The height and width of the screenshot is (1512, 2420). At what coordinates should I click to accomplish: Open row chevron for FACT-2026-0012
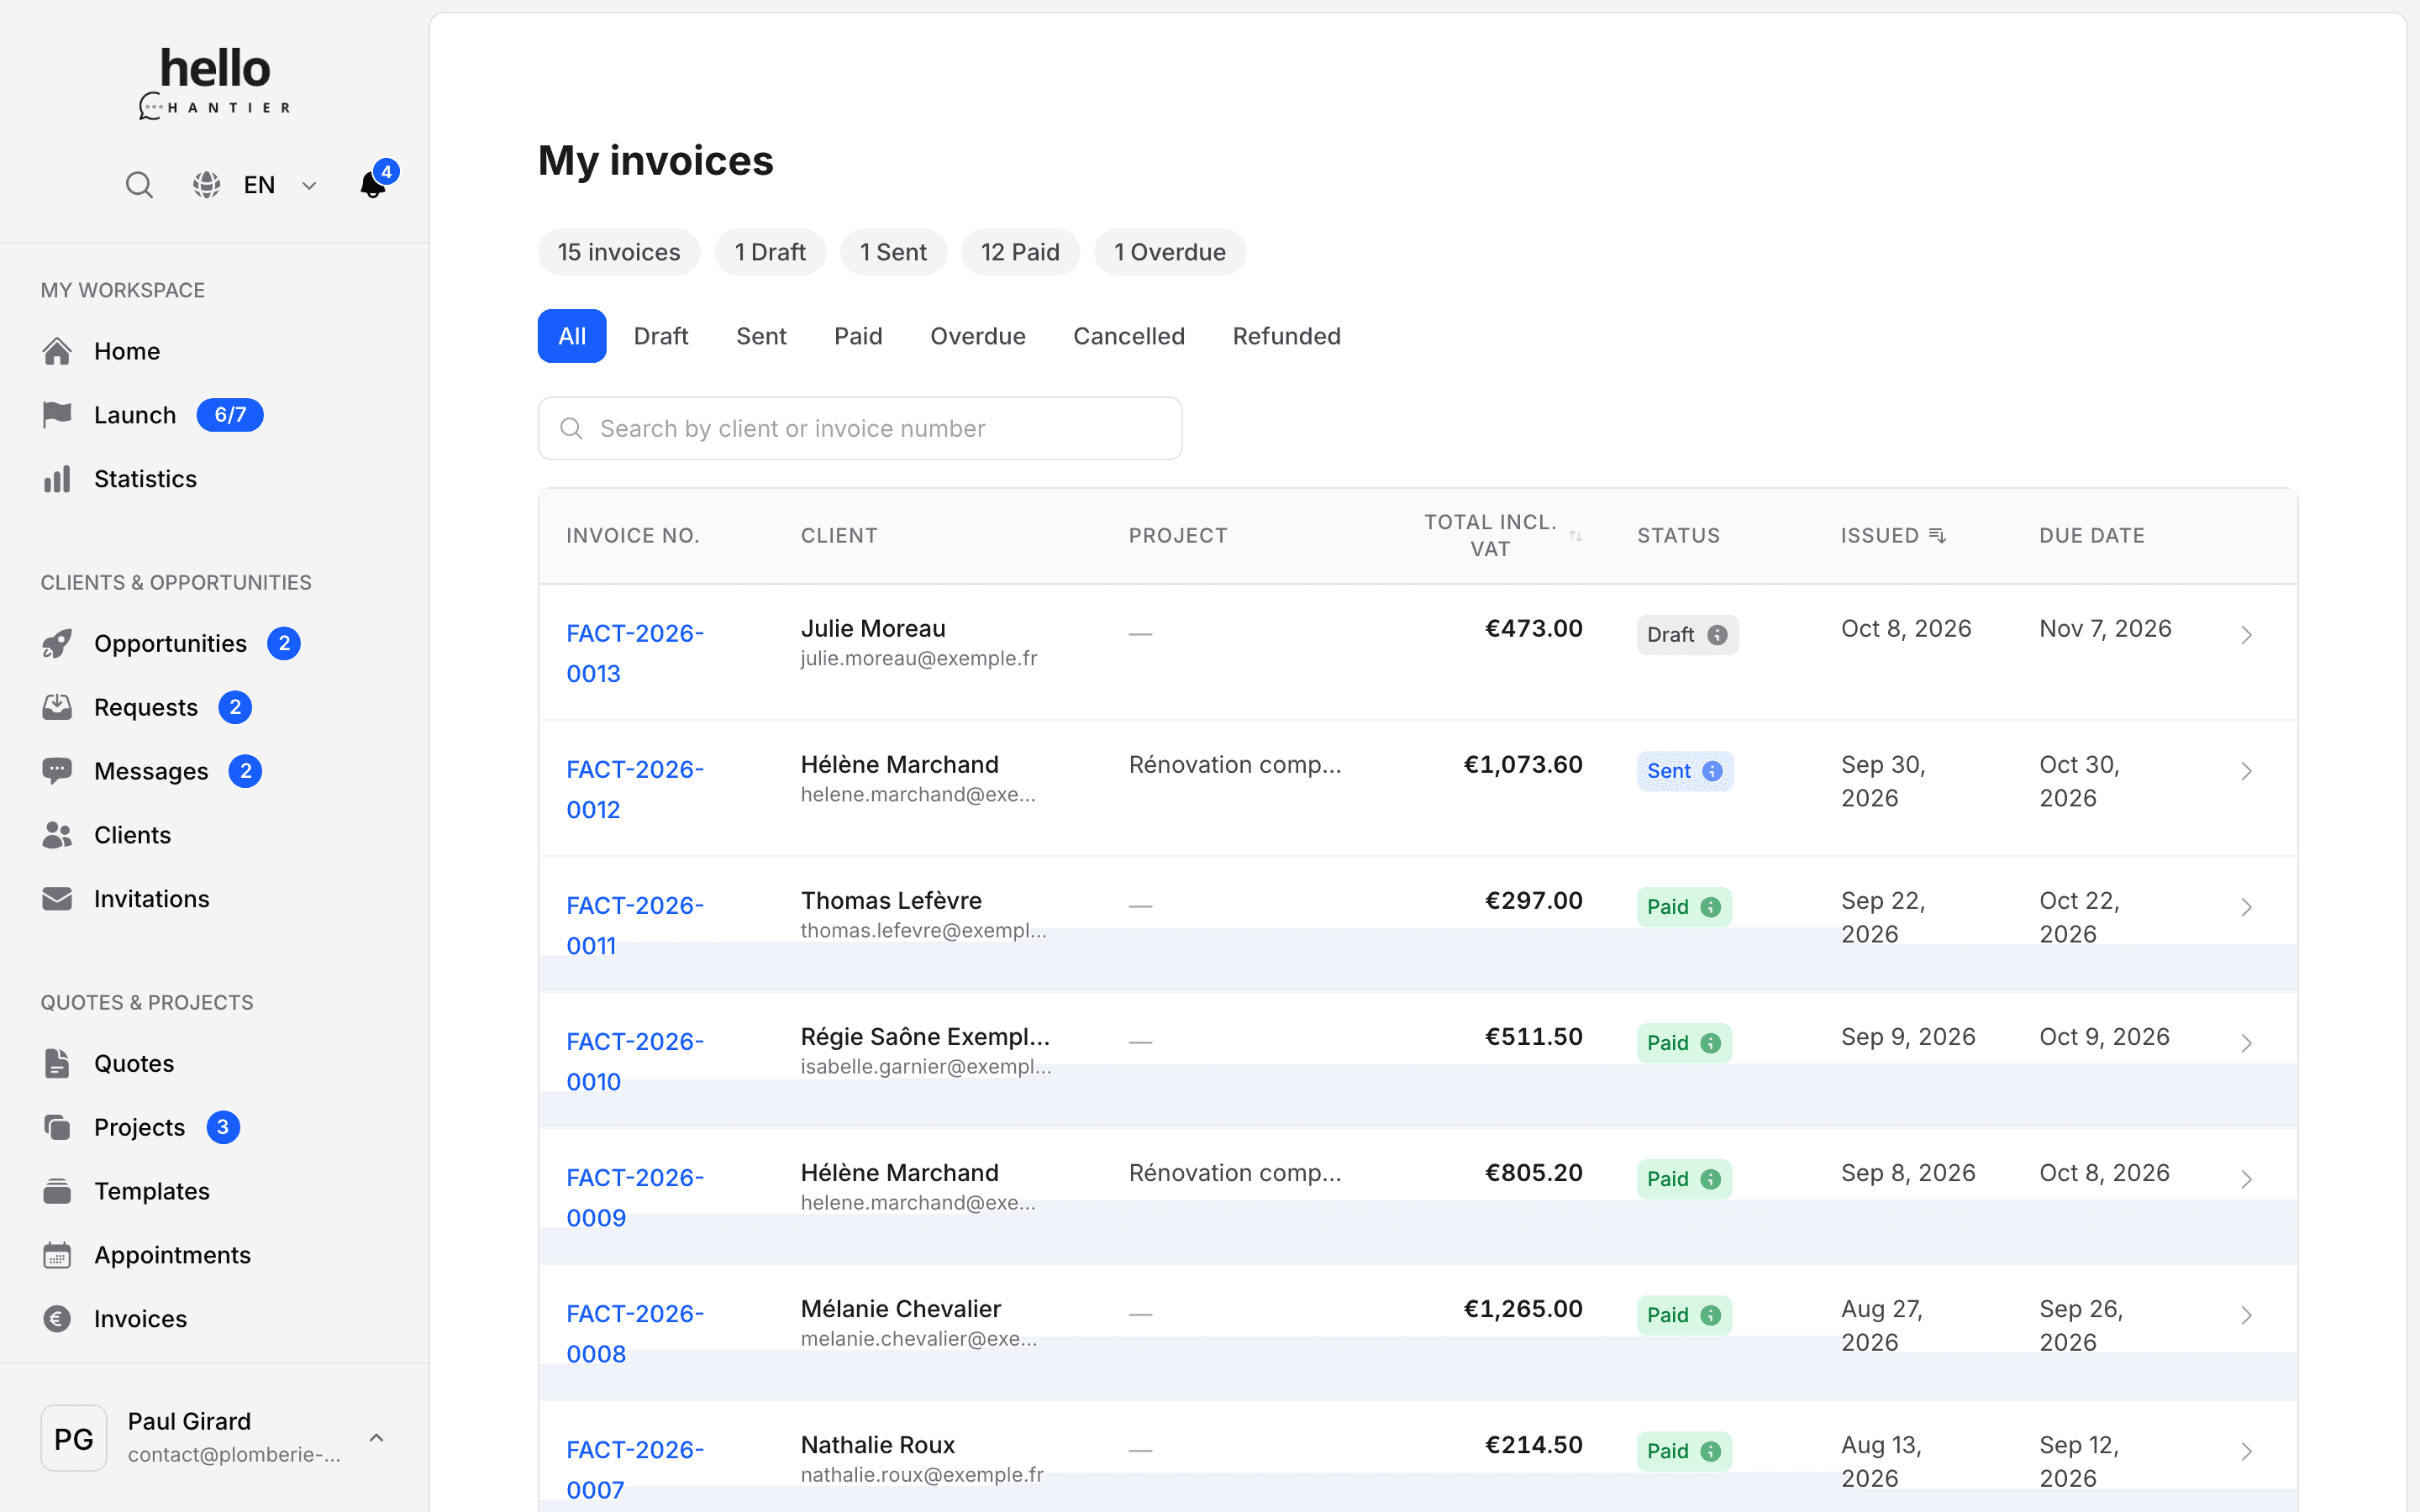pos(2246,771)
